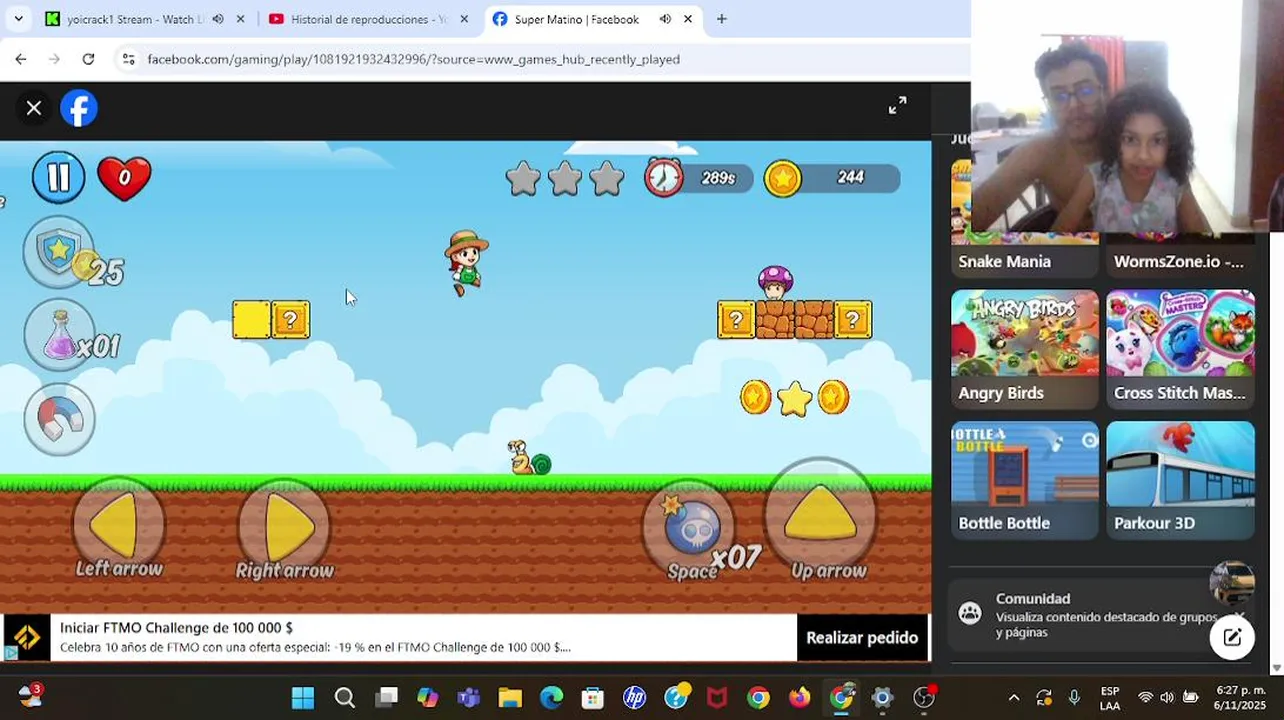1284x720 pixels.
Task: Open the Angry Birds game card
Action: pos(1025,350)
